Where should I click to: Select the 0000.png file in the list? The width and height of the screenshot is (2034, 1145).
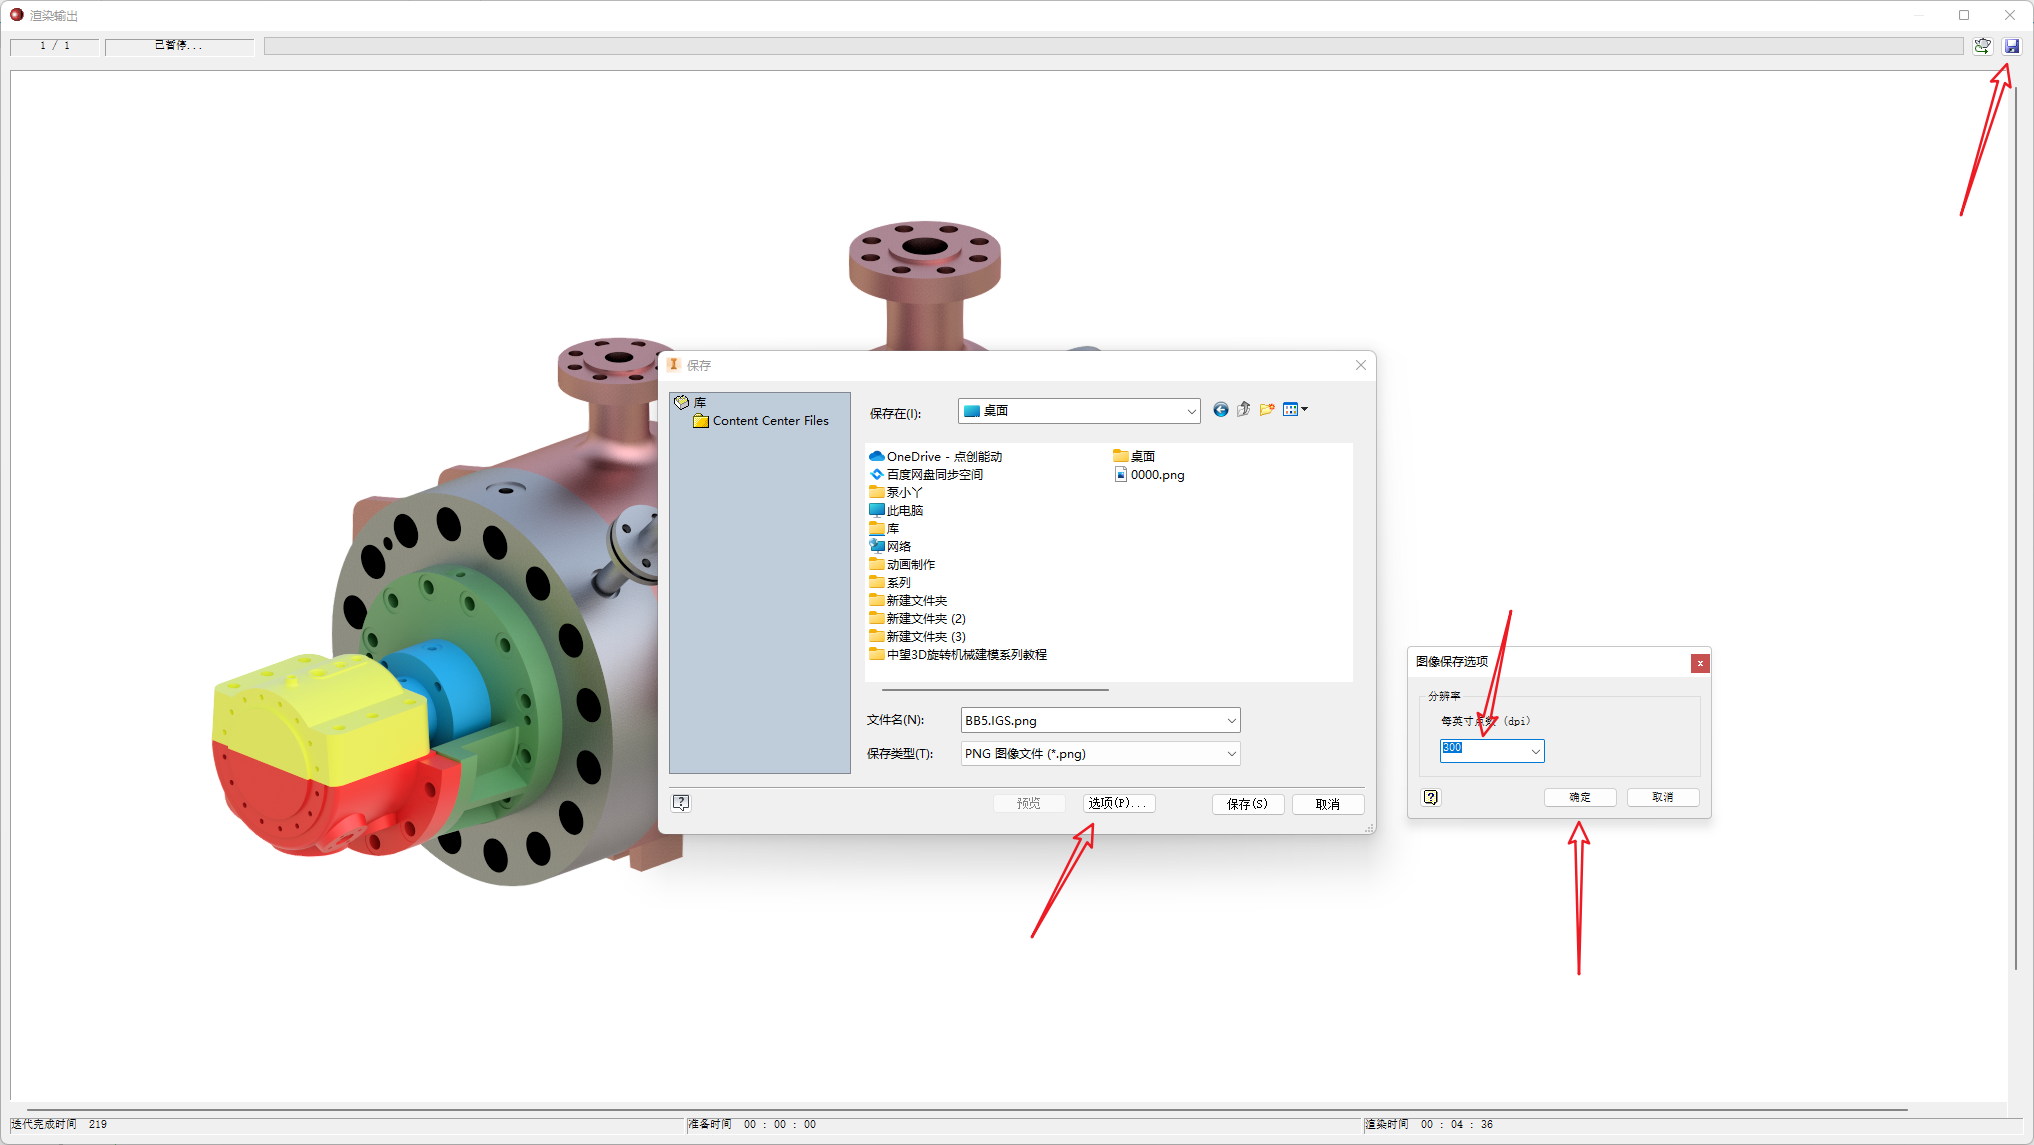click(x=1156, y=475)
